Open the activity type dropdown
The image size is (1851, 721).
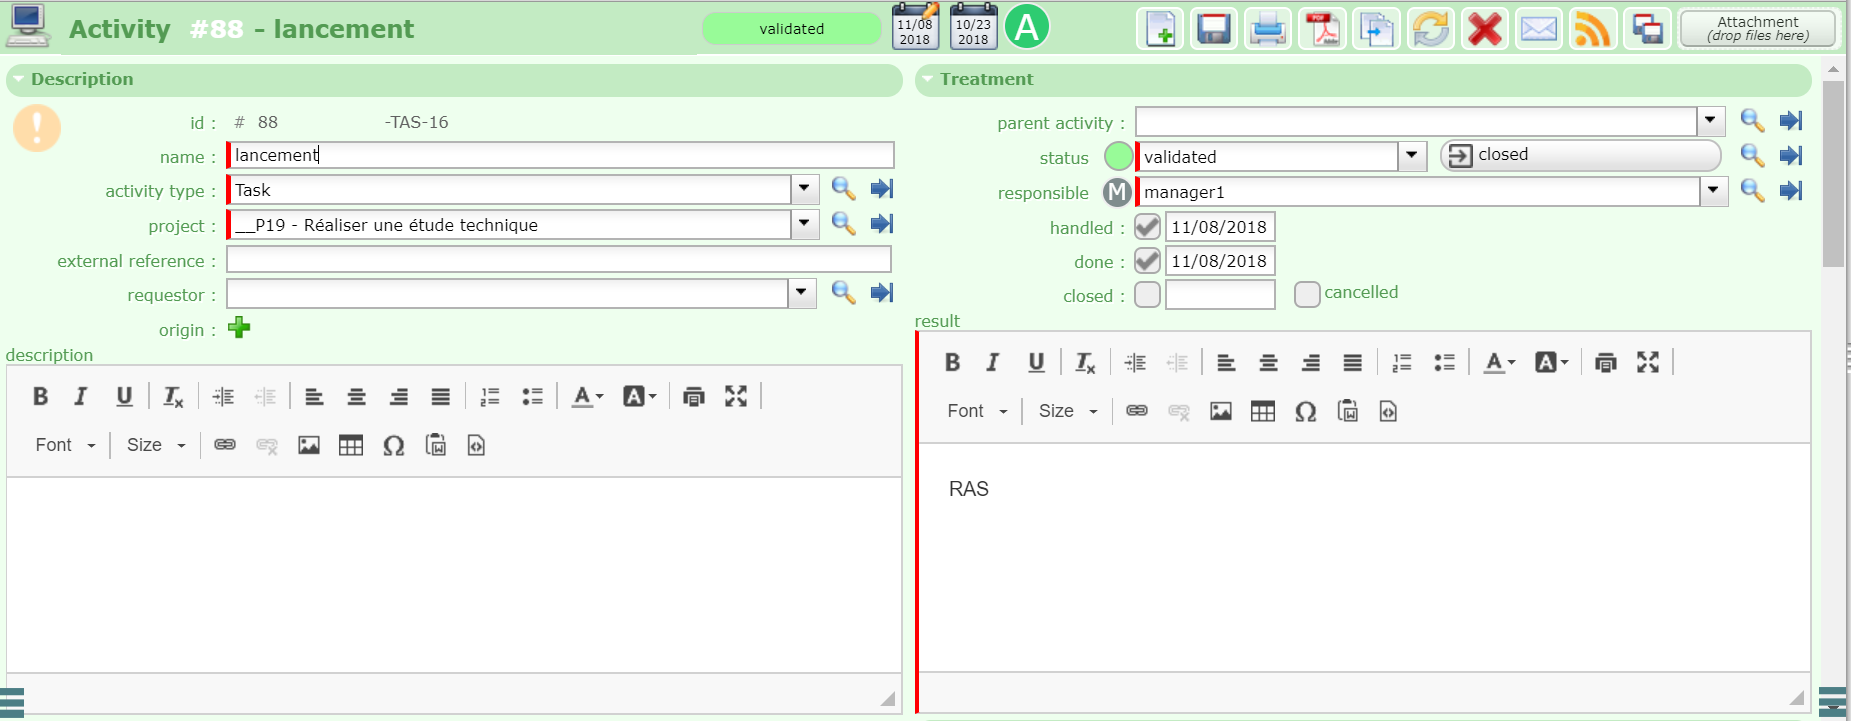coord(804,189)
